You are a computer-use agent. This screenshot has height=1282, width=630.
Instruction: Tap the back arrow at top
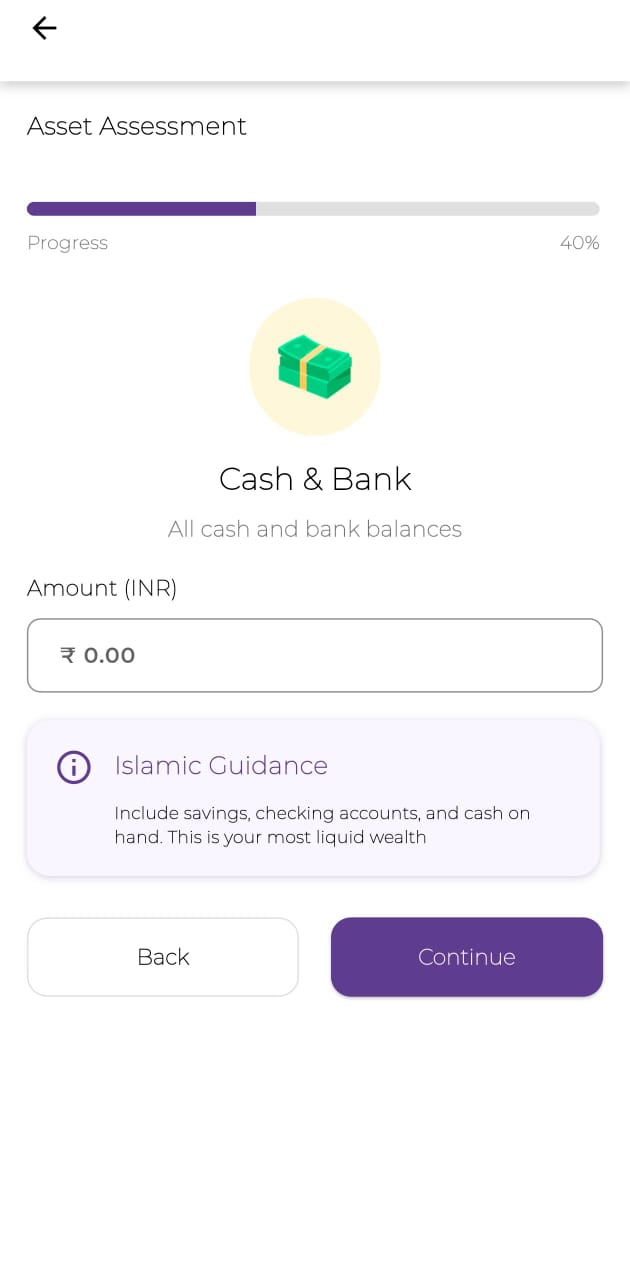pos(44,28)
